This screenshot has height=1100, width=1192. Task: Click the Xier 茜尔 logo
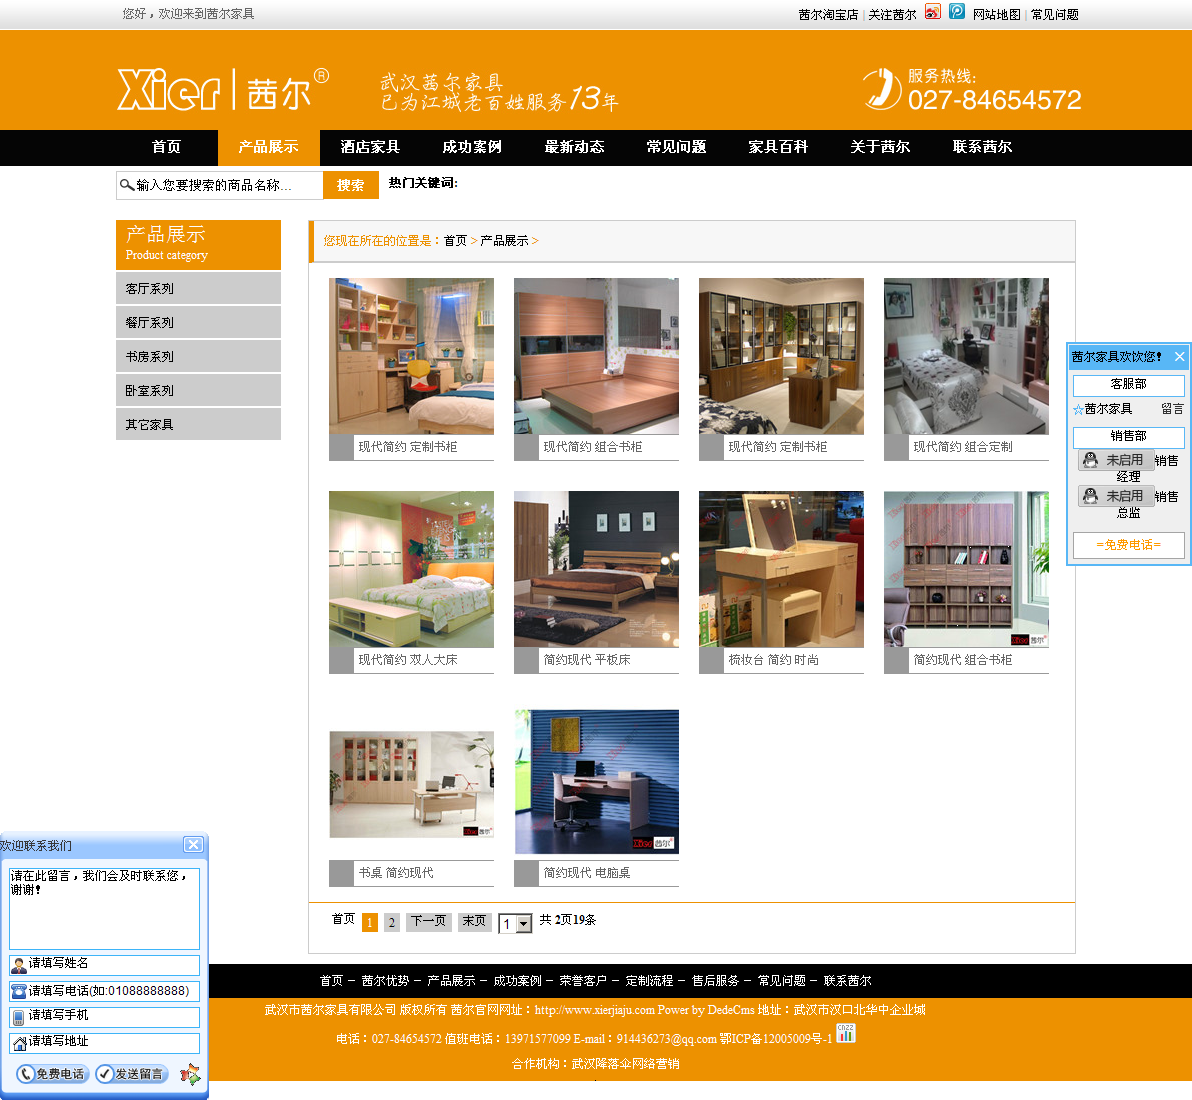click(x=222, y=90)
